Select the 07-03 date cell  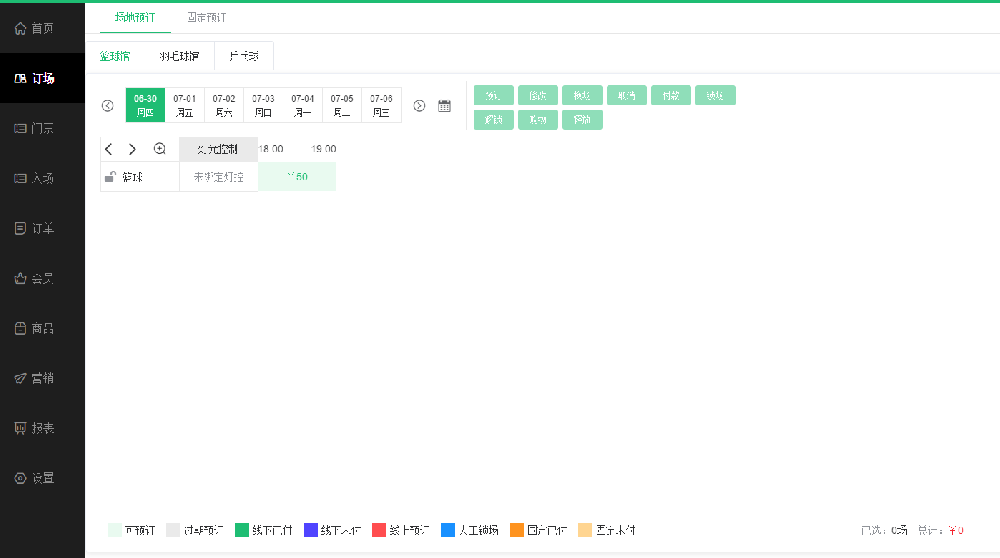pyautogui.click(x=263, y=105)
